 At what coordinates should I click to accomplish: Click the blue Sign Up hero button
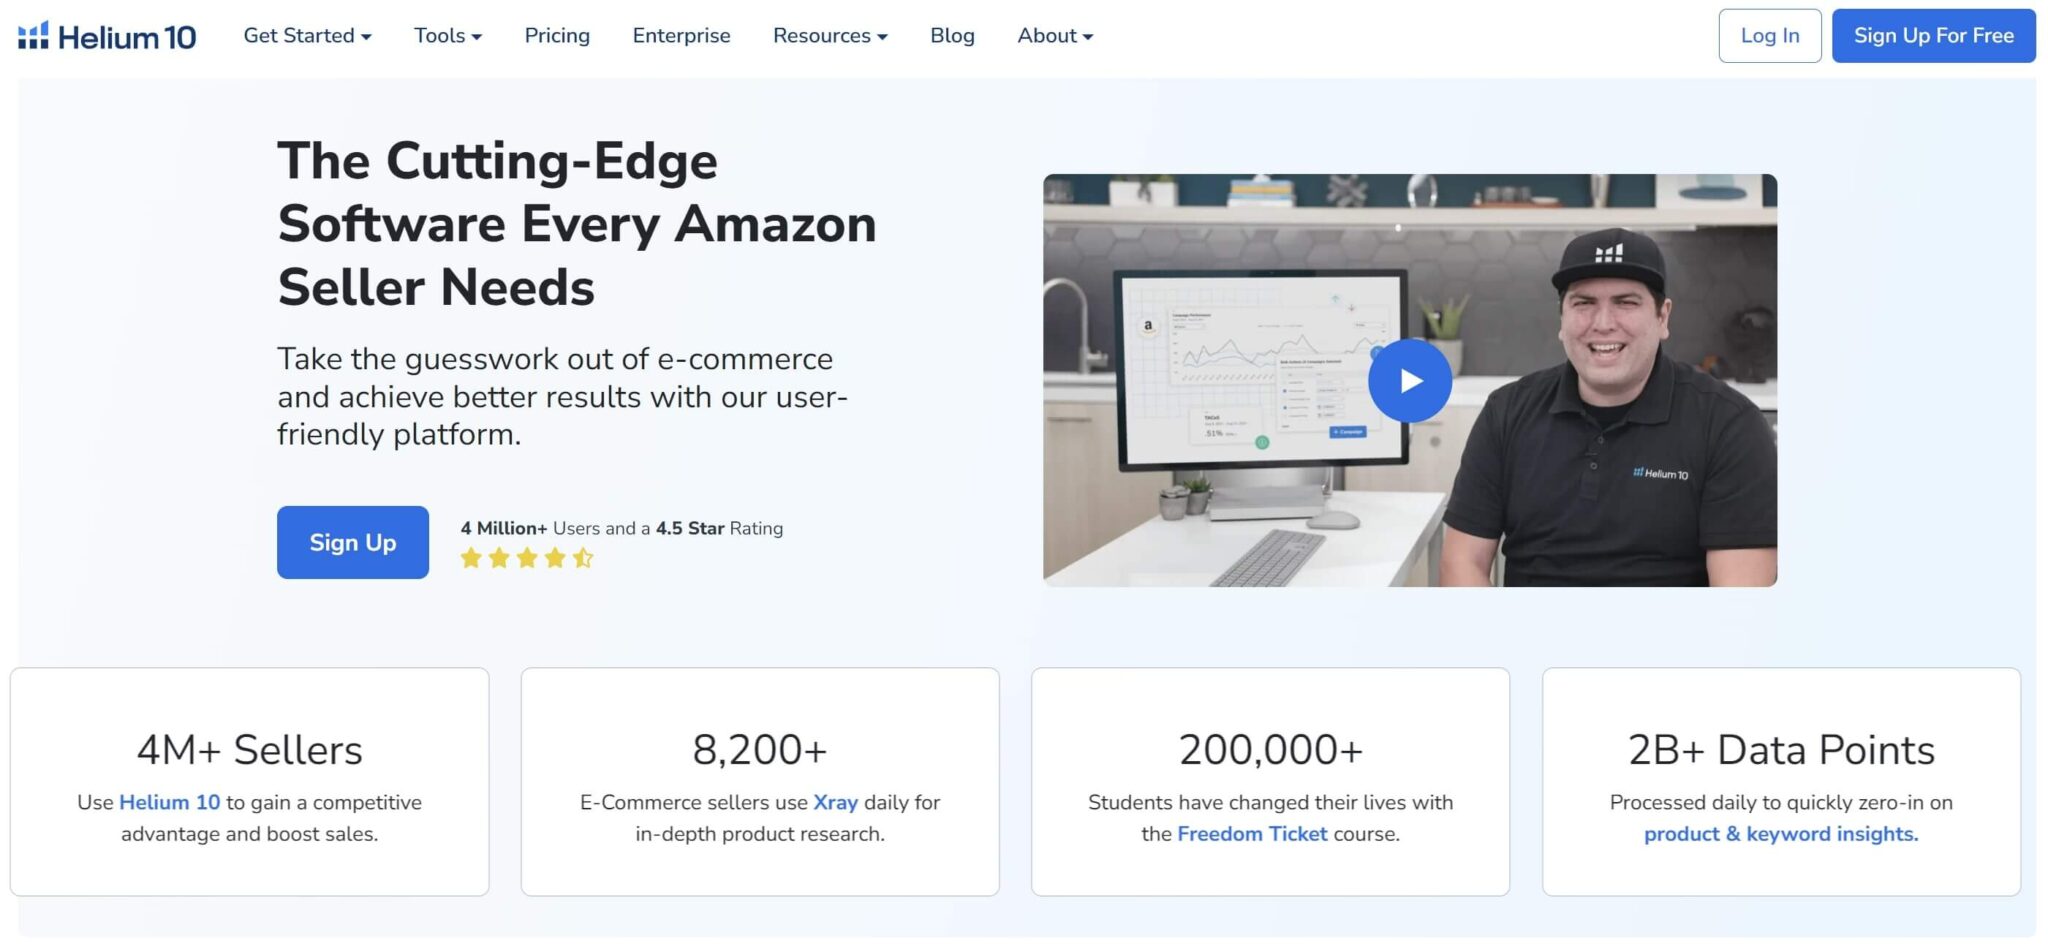click(x=353, y=542)
